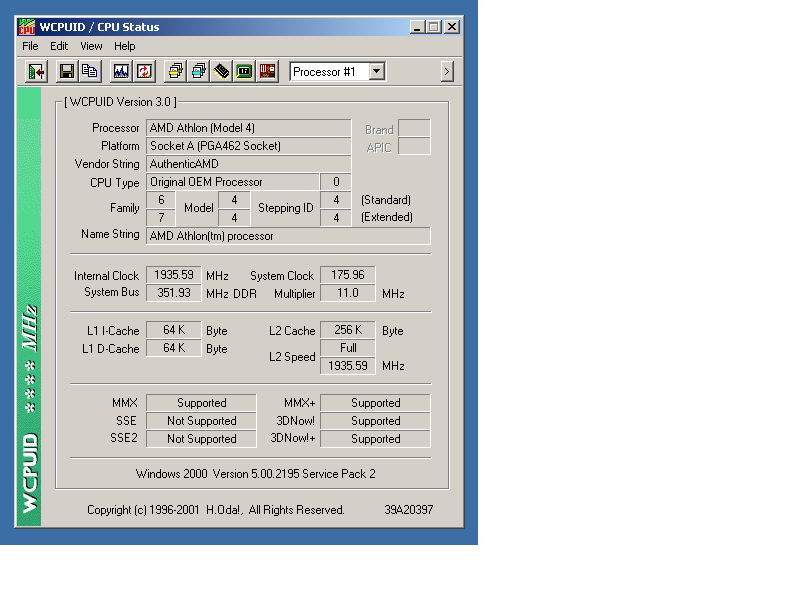The image size is (800, 600).
Task: Click the Exit door toolbar icon
Action: [x=36, y=71]
